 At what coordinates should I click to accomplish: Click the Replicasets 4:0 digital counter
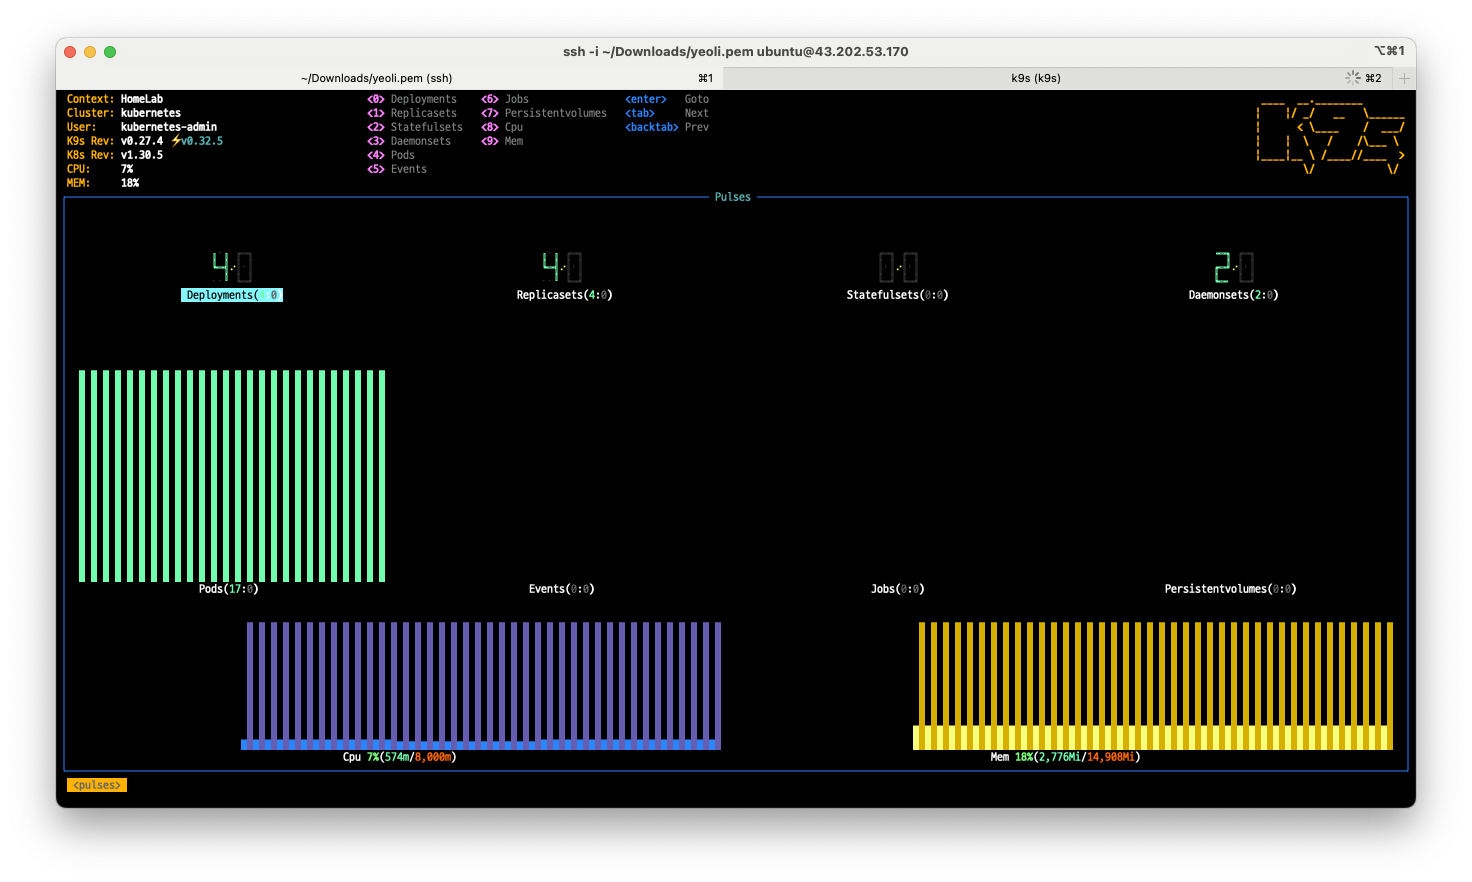pos(562,267)
